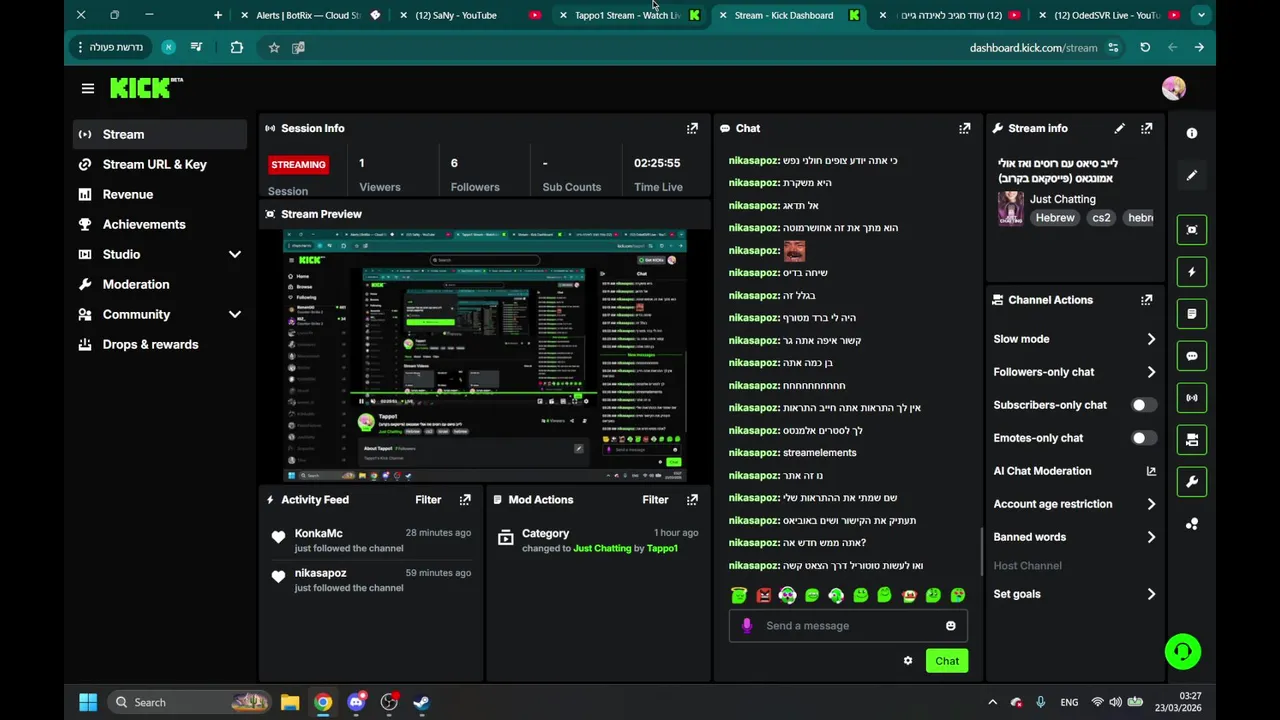
Task: Toggle the chat bubble widget icon
Action: (1192, 356)
